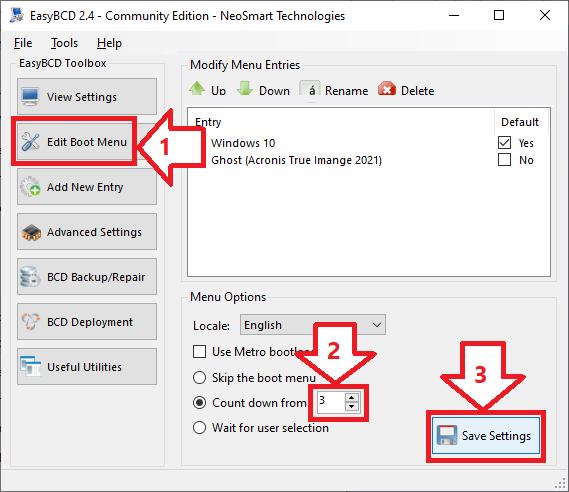Select Wait for user selection option
The image size is (569, 492).
click(199, 428)
